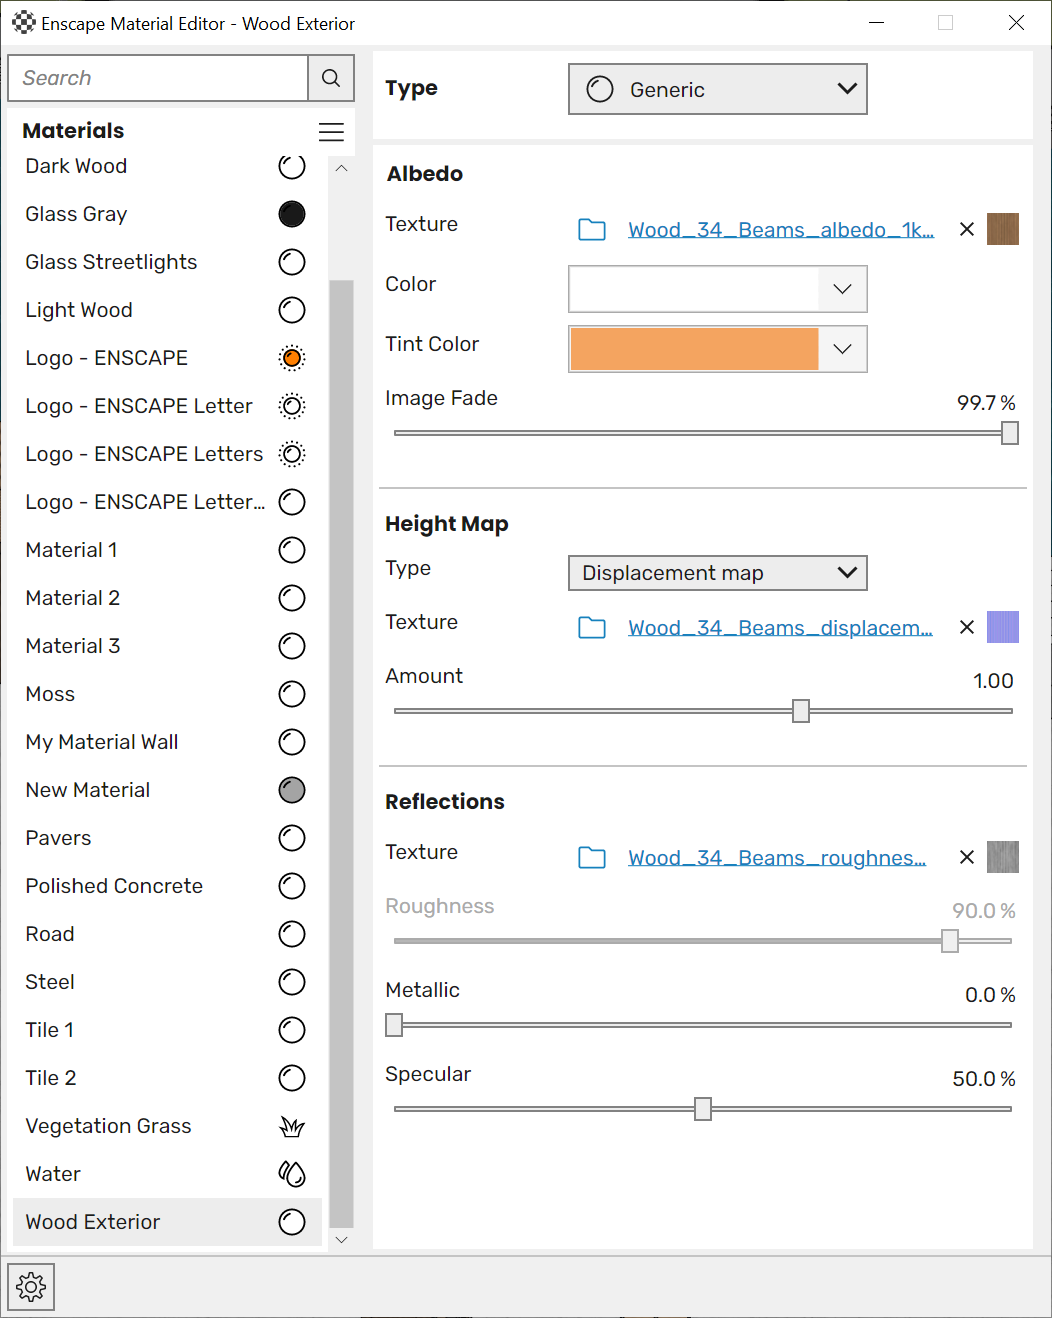Open the material Type dropdown
The image size is (1052, 1318).
point(716,89)
